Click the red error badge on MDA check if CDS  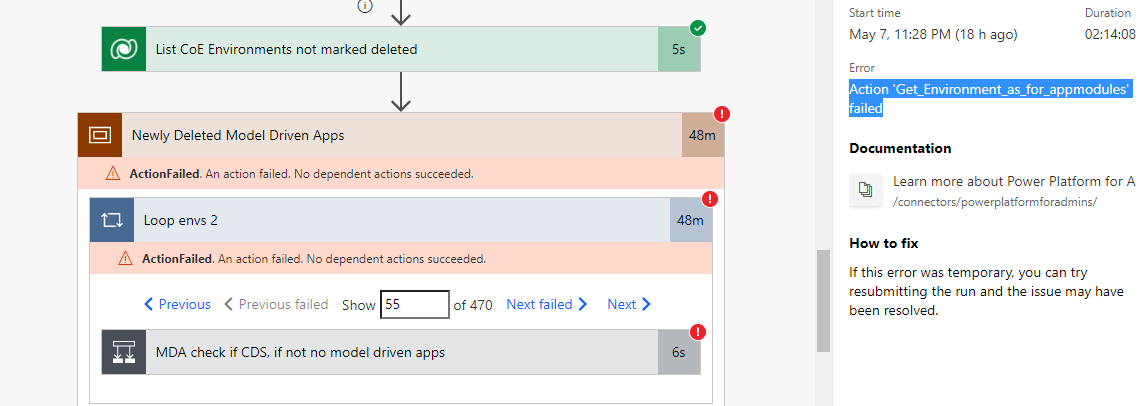(x=698, y=332)
